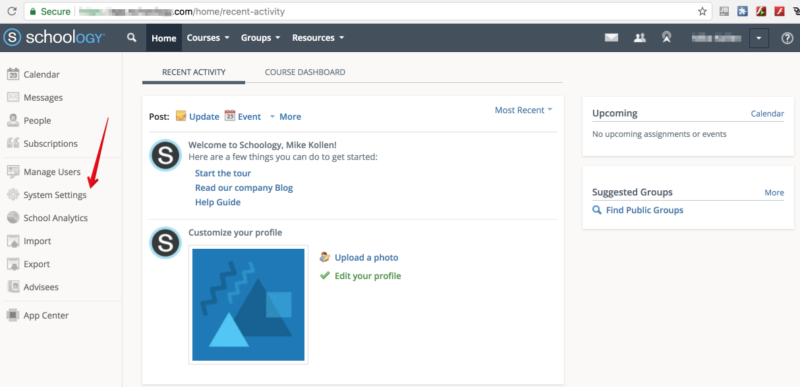Open the Most Recent filter dropdown

click(523, 110)
